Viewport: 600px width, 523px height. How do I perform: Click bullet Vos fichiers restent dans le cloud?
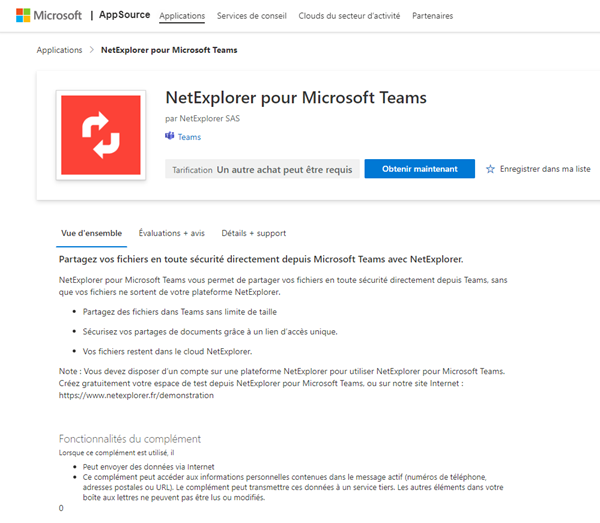coord(167,352)
